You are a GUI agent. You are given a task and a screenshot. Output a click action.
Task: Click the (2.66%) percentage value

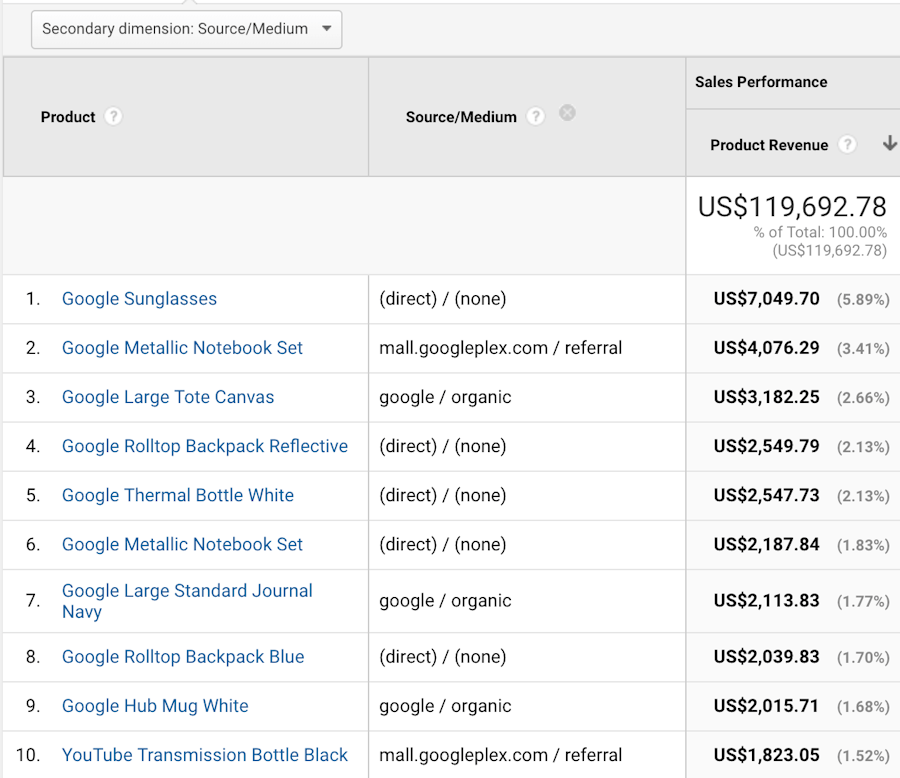863,398
